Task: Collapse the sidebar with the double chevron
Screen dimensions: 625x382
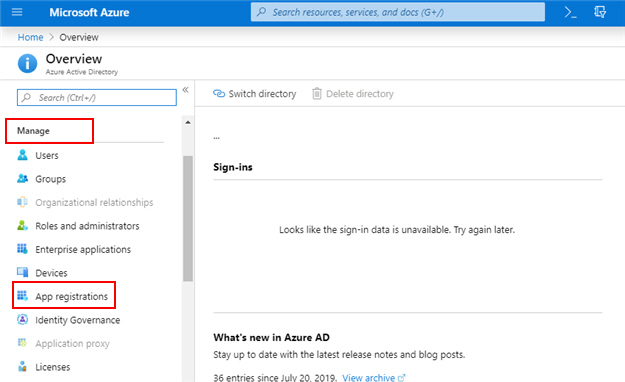Action: (185, 90)
